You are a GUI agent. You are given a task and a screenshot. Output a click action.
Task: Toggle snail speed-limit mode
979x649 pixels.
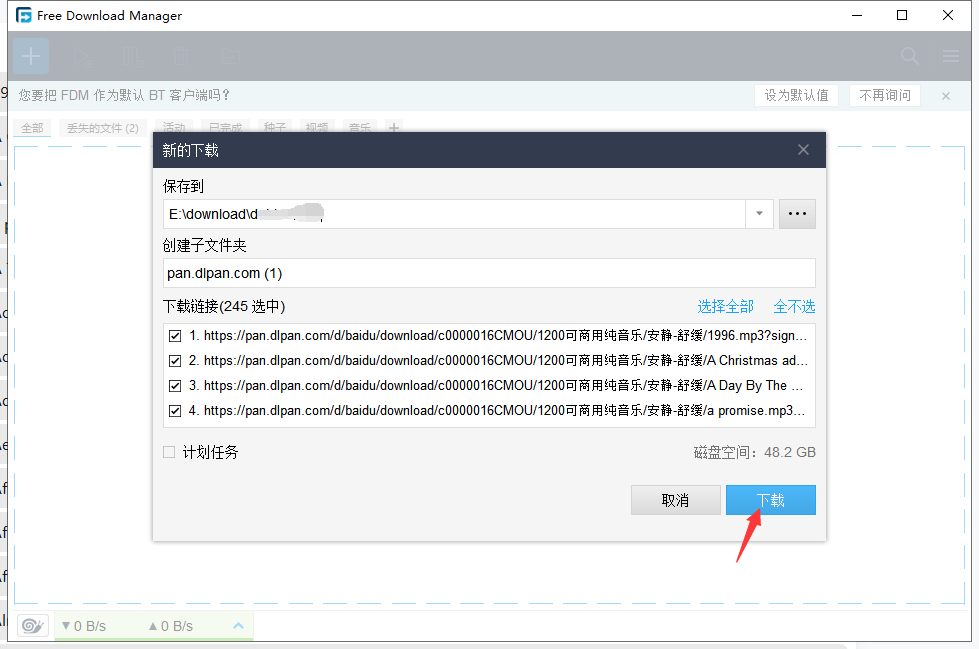[x=32, y=626]
